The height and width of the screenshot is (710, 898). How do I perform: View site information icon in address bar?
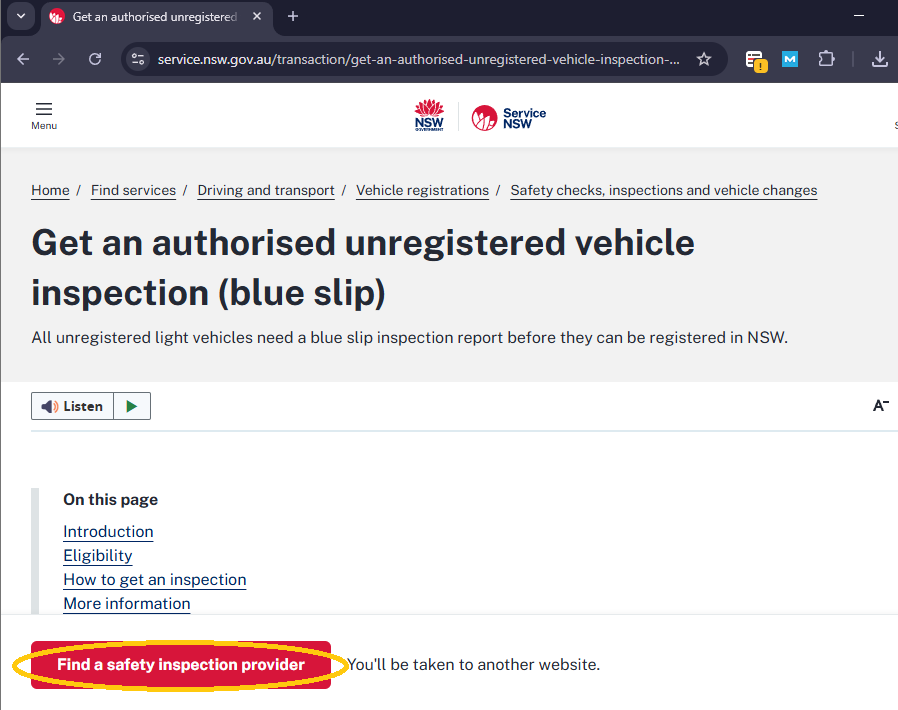[139, 59]
